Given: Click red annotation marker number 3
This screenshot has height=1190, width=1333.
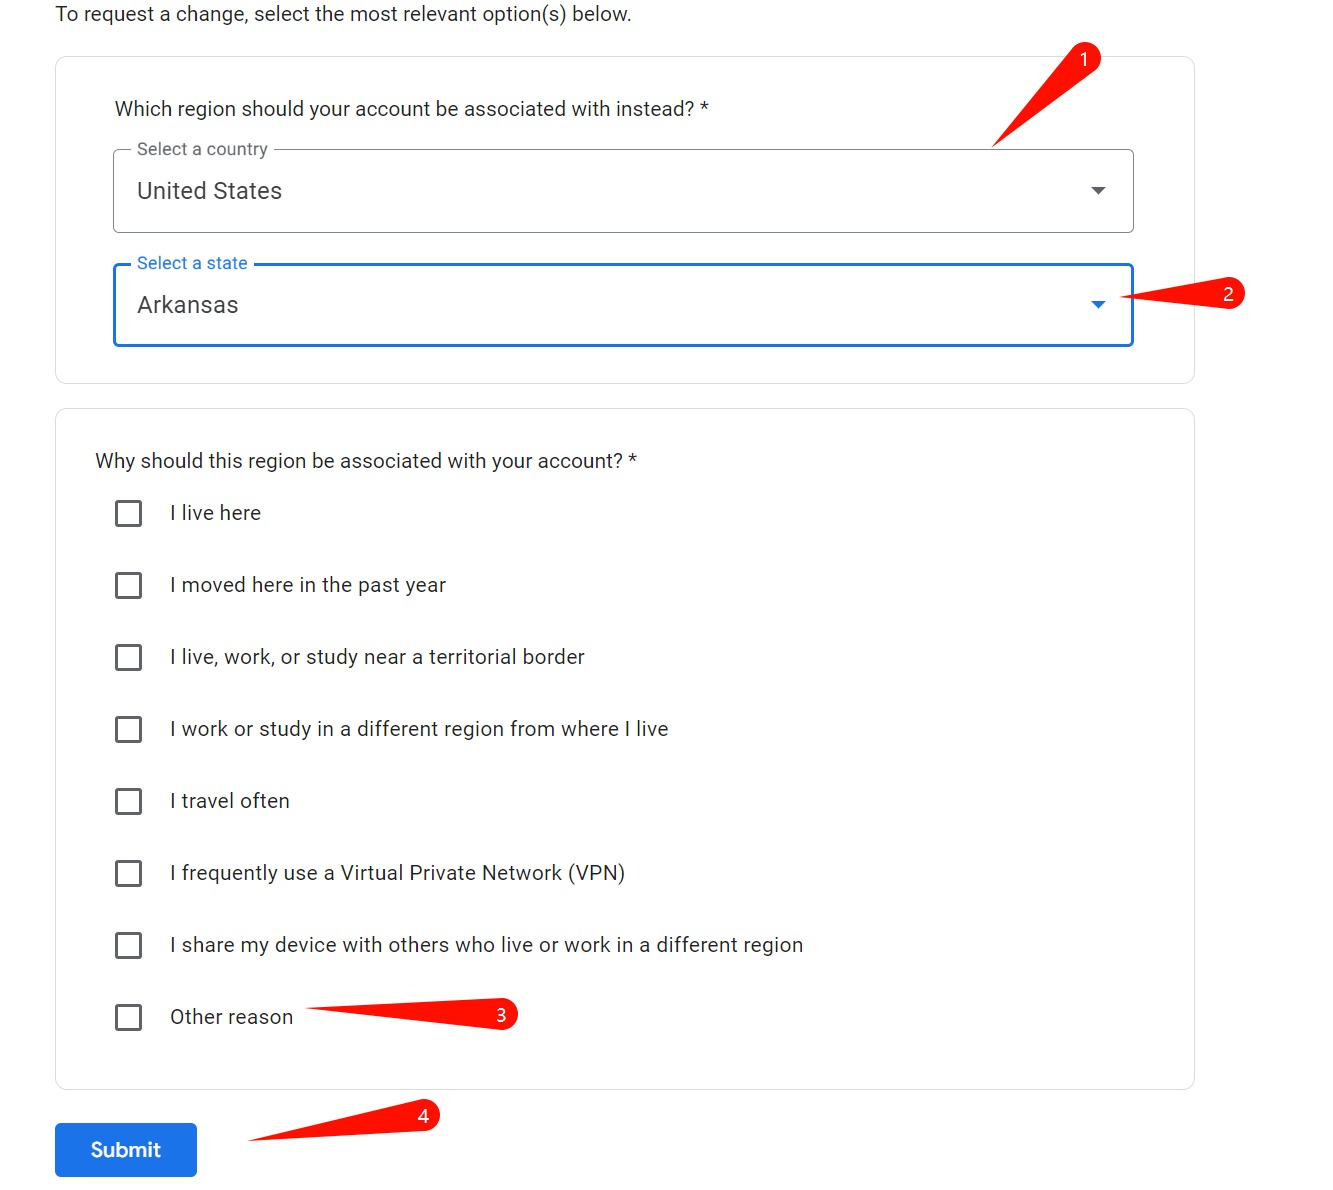Looking at the screenshot, I should 501,1015.
